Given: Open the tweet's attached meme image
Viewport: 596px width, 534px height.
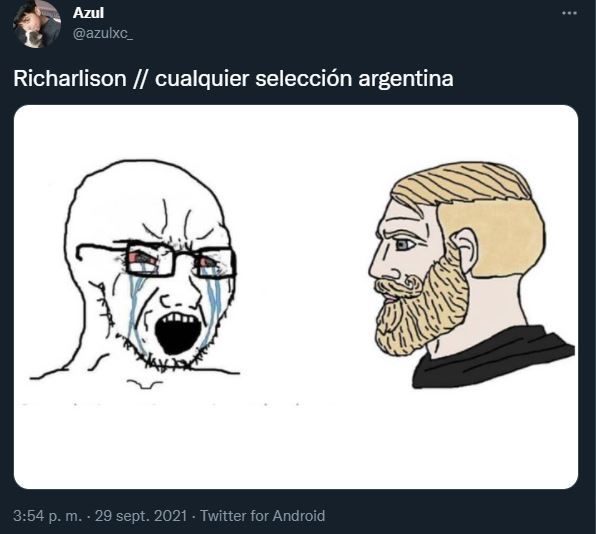Looking at the screenshot, I should tap(296, 297).
